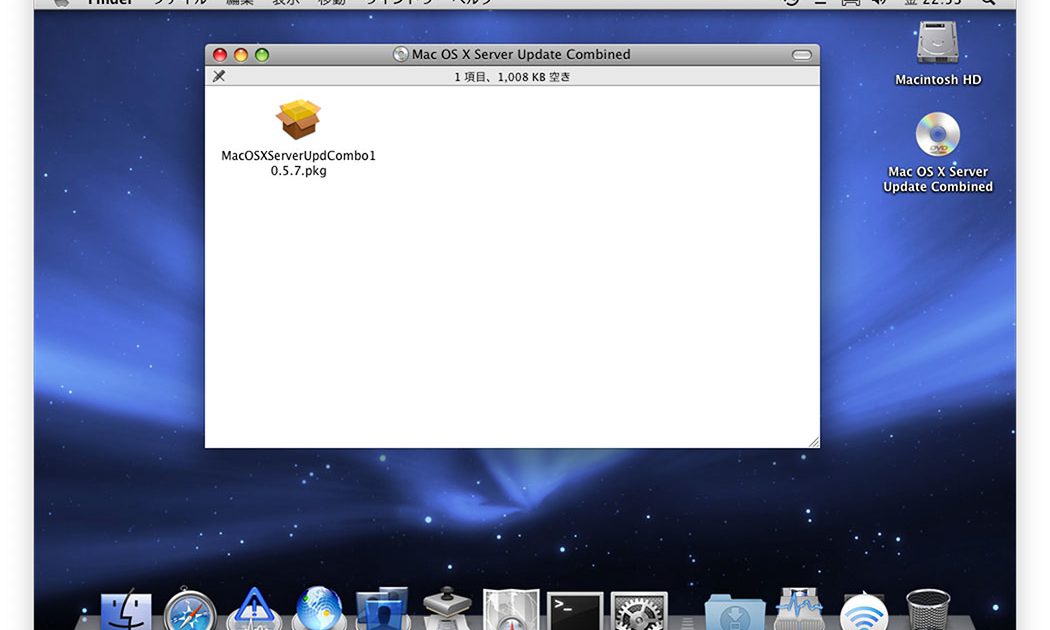Viewport: 1050px width, 630px height.
Task: Open the joystick icon app in Dock
Action: pos(447,609)
